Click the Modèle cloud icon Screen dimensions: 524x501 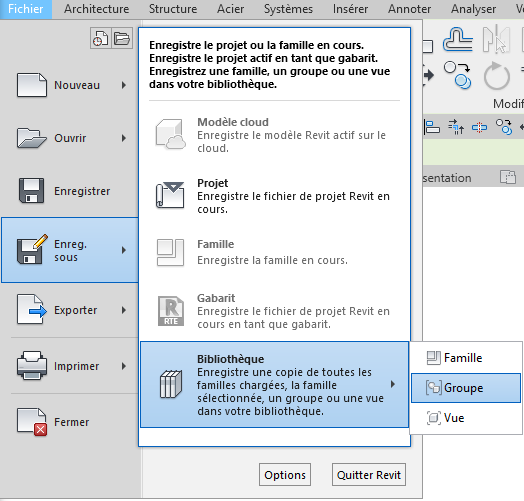[170, 134]
